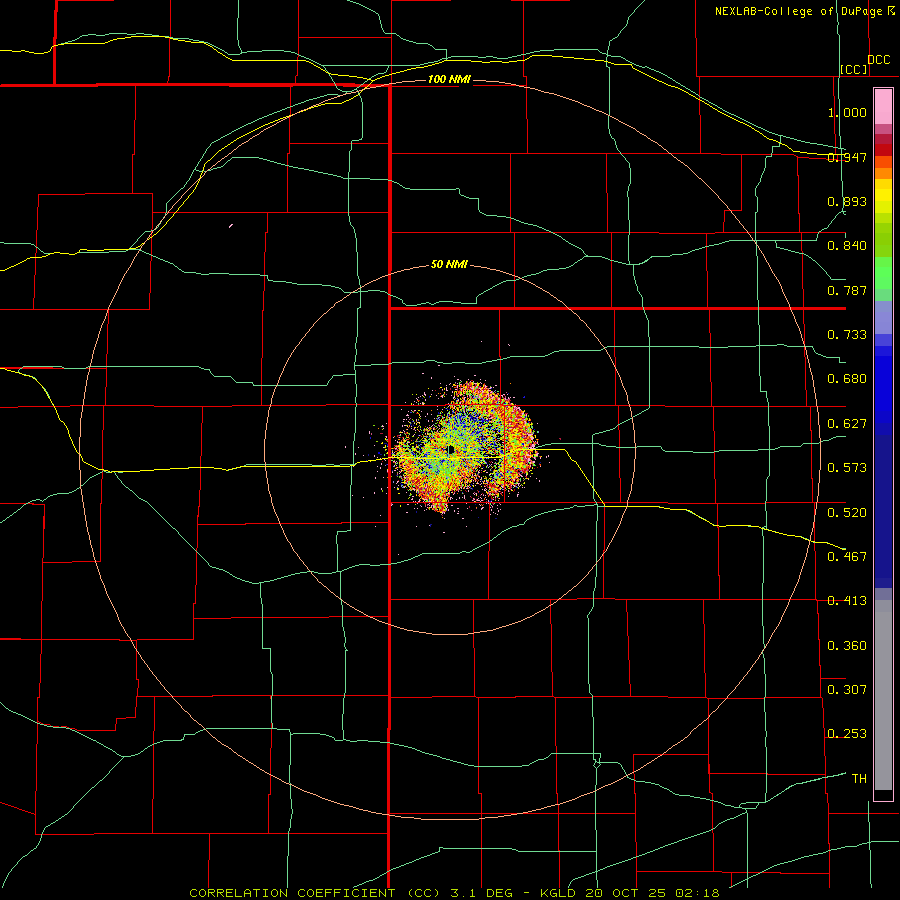Click the 0.307 scale value

coord(847,690)
